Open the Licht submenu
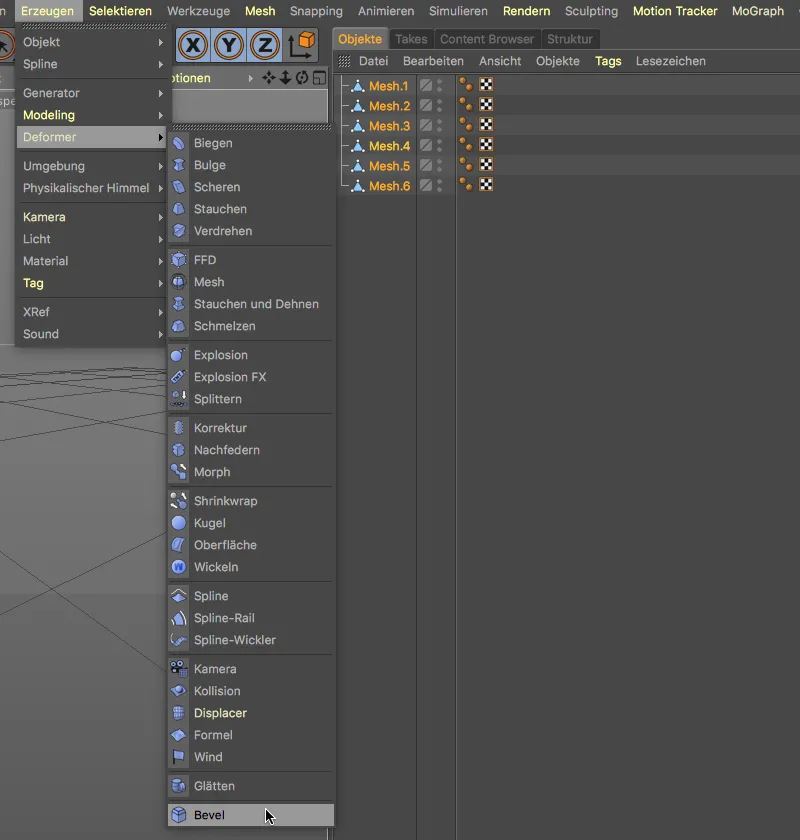The width and height of the screenshot is (800, 840). [93, 239]
